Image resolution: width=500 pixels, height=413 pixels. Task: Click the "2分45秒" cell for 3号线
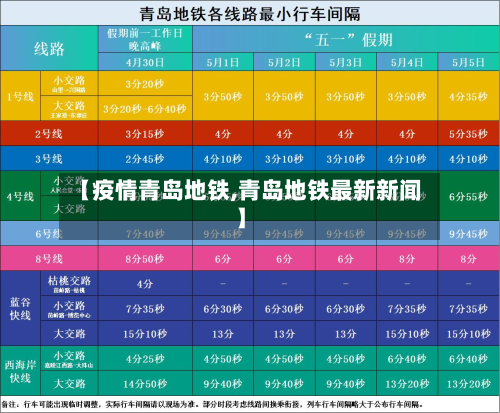145,158
